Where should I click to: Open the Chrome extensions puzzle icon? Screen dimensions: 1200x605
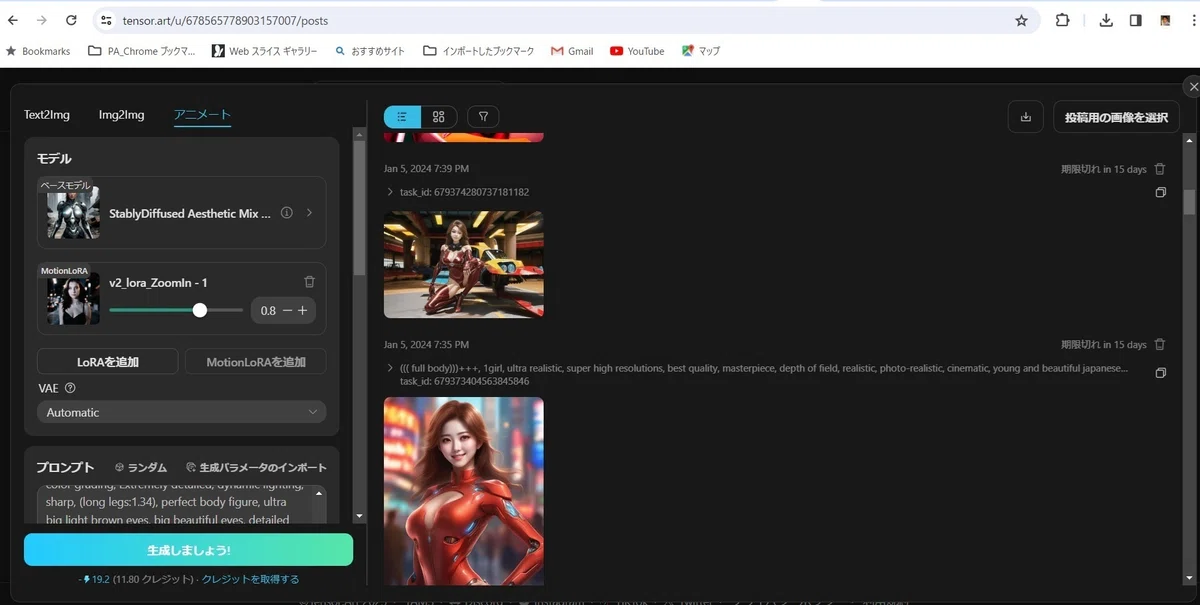coord(1062,20)
